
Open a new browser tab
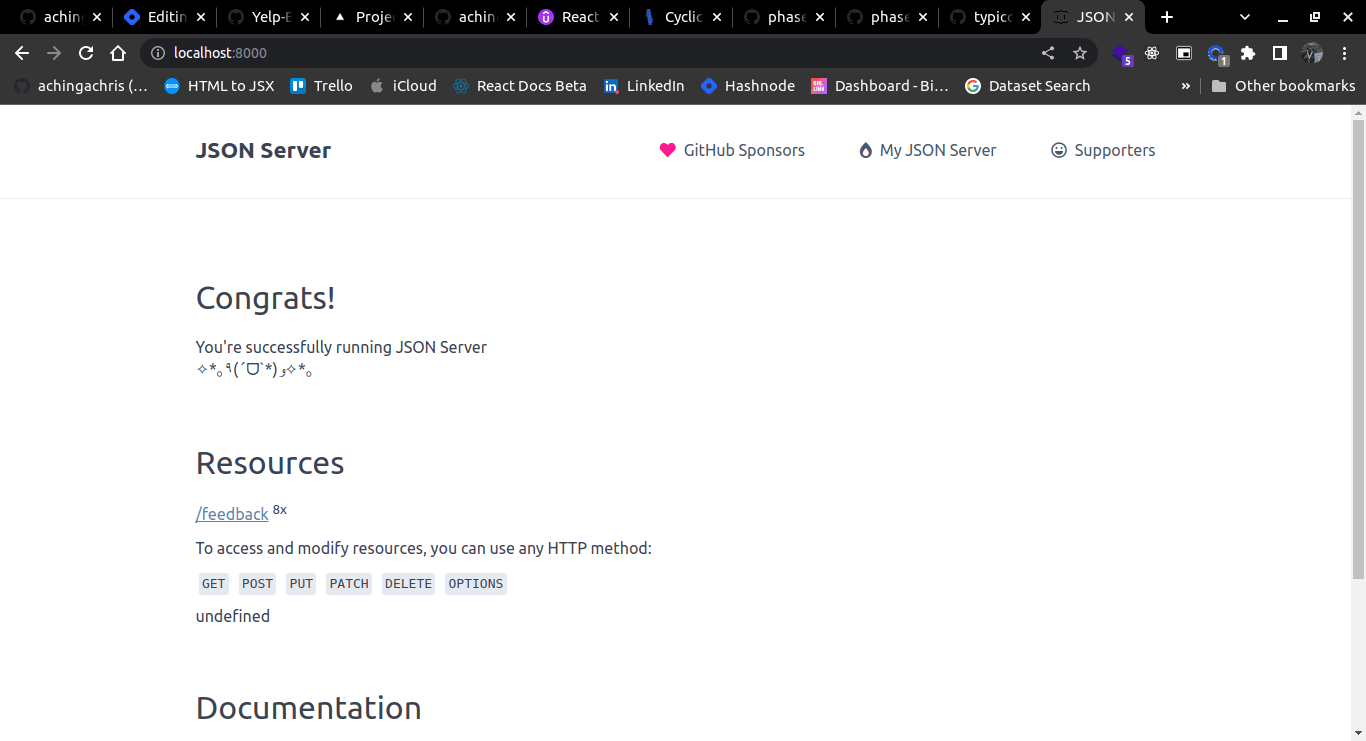coord(1167,17)
